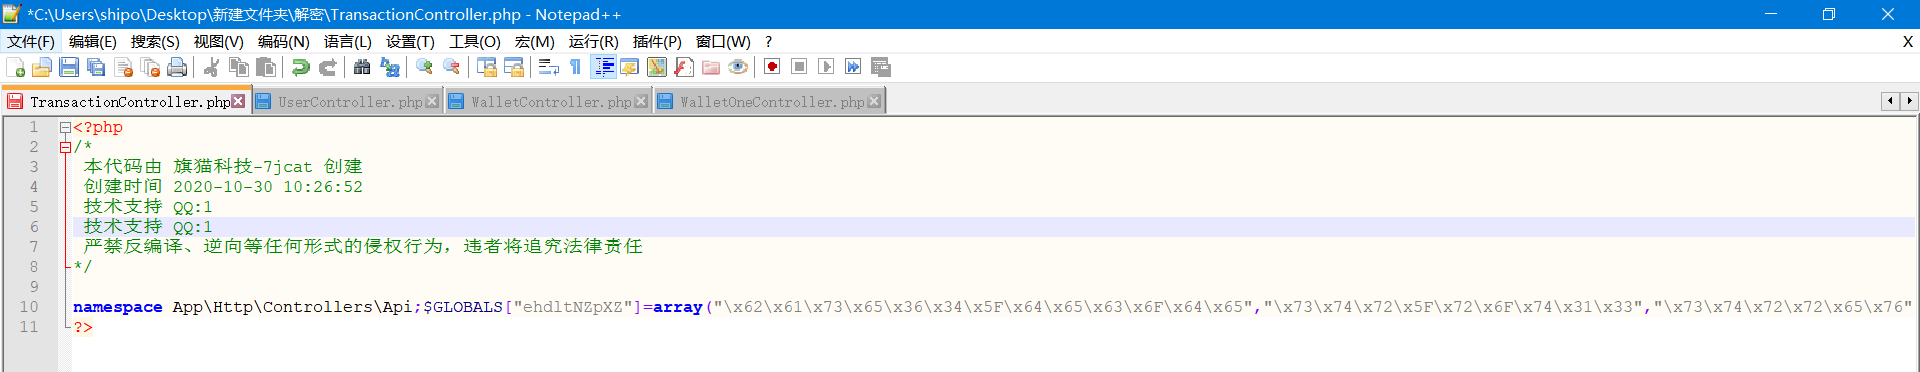Open user defined language dialog icon
Viewport: 1920px width, 372px height.
click(x=630, y=67)
